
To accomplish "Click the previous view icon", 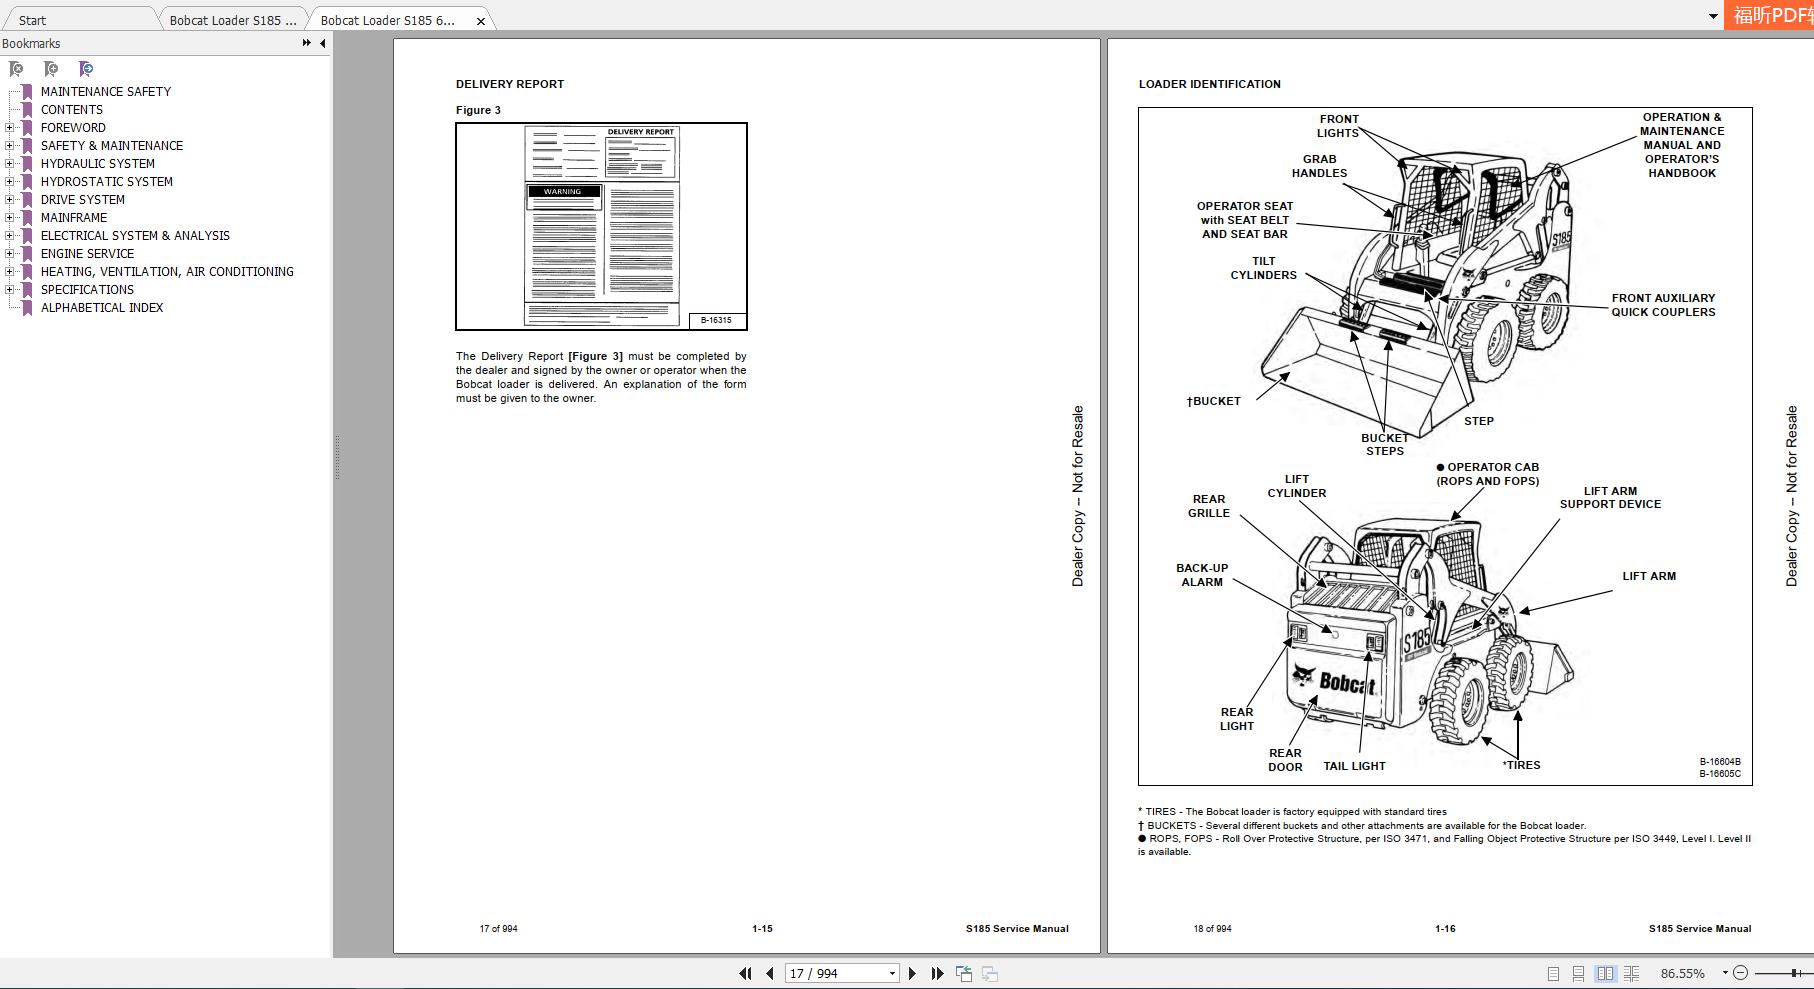I will [965, 972].
